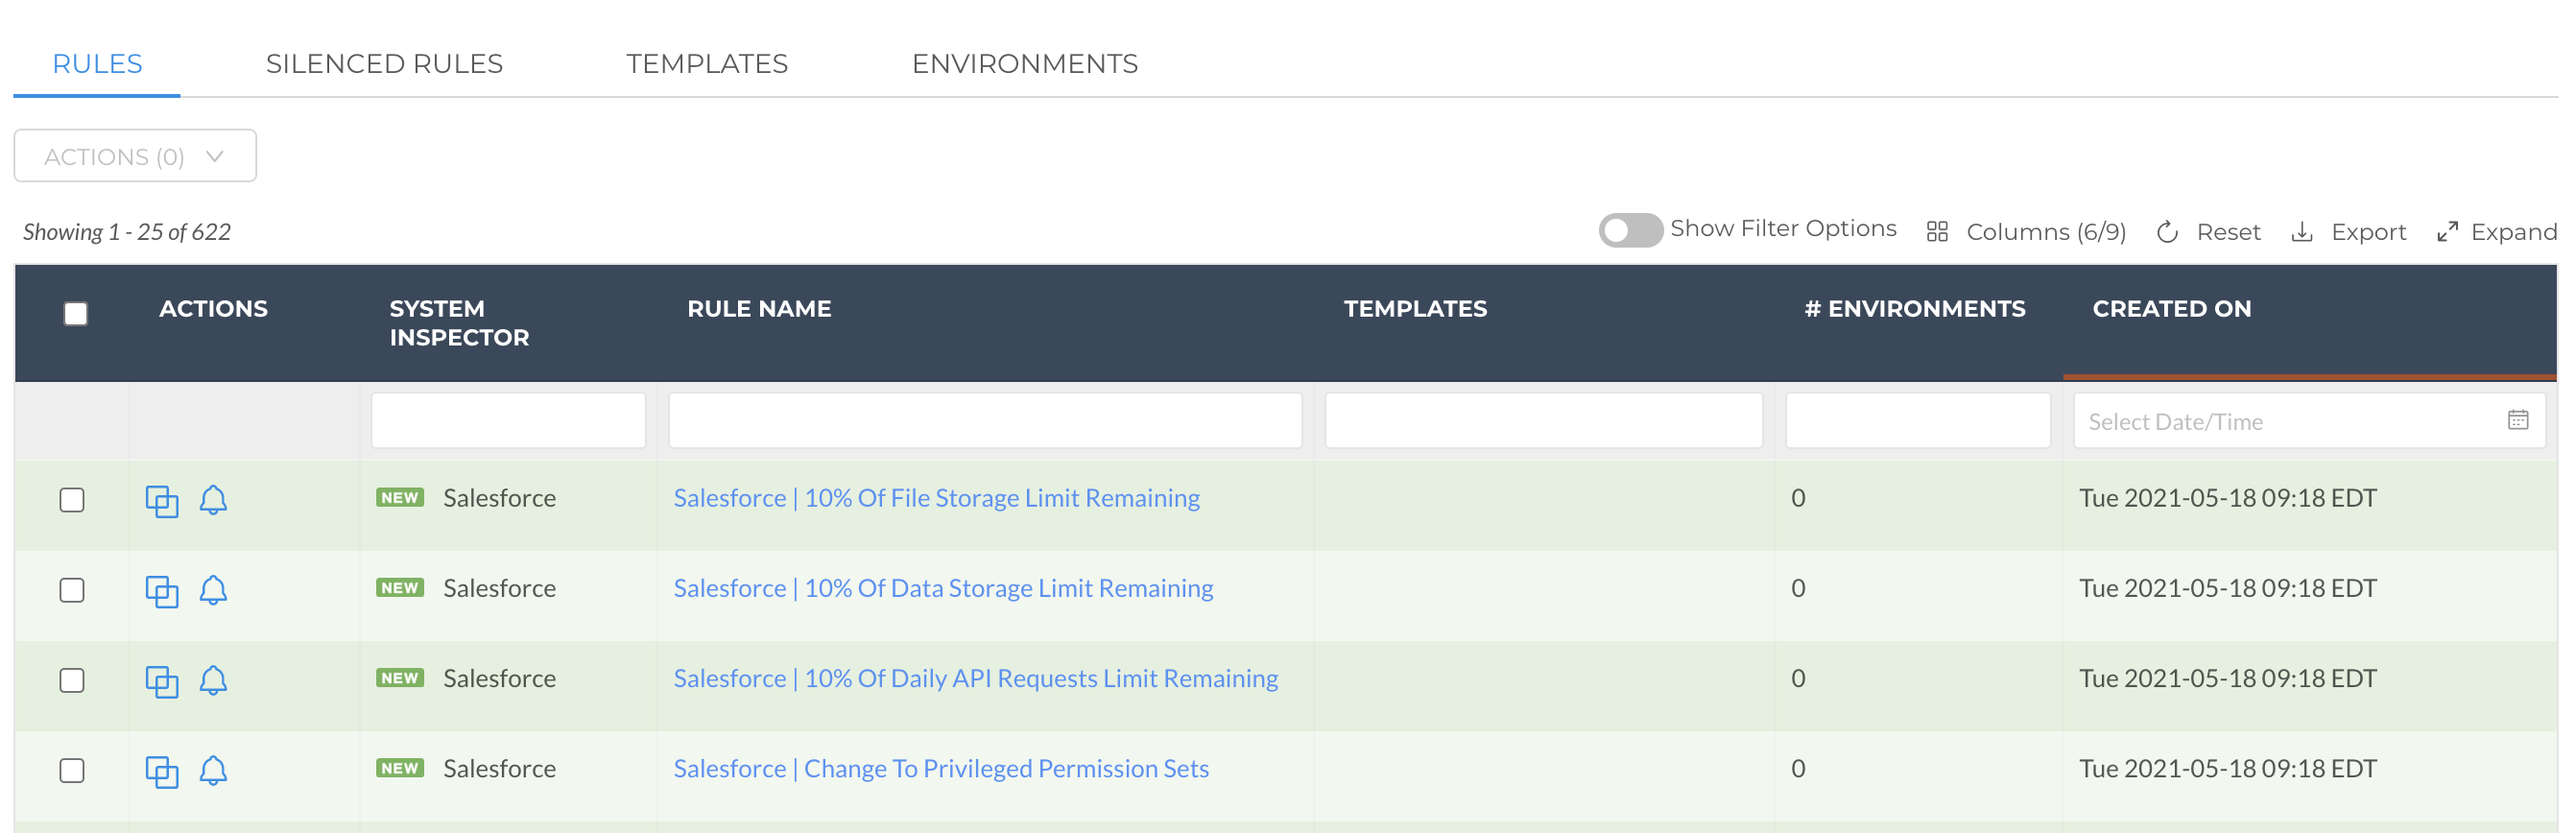Focus the # Environments filter field
This screenshot has width=2576, height=833.
(x=1918, y=420)
